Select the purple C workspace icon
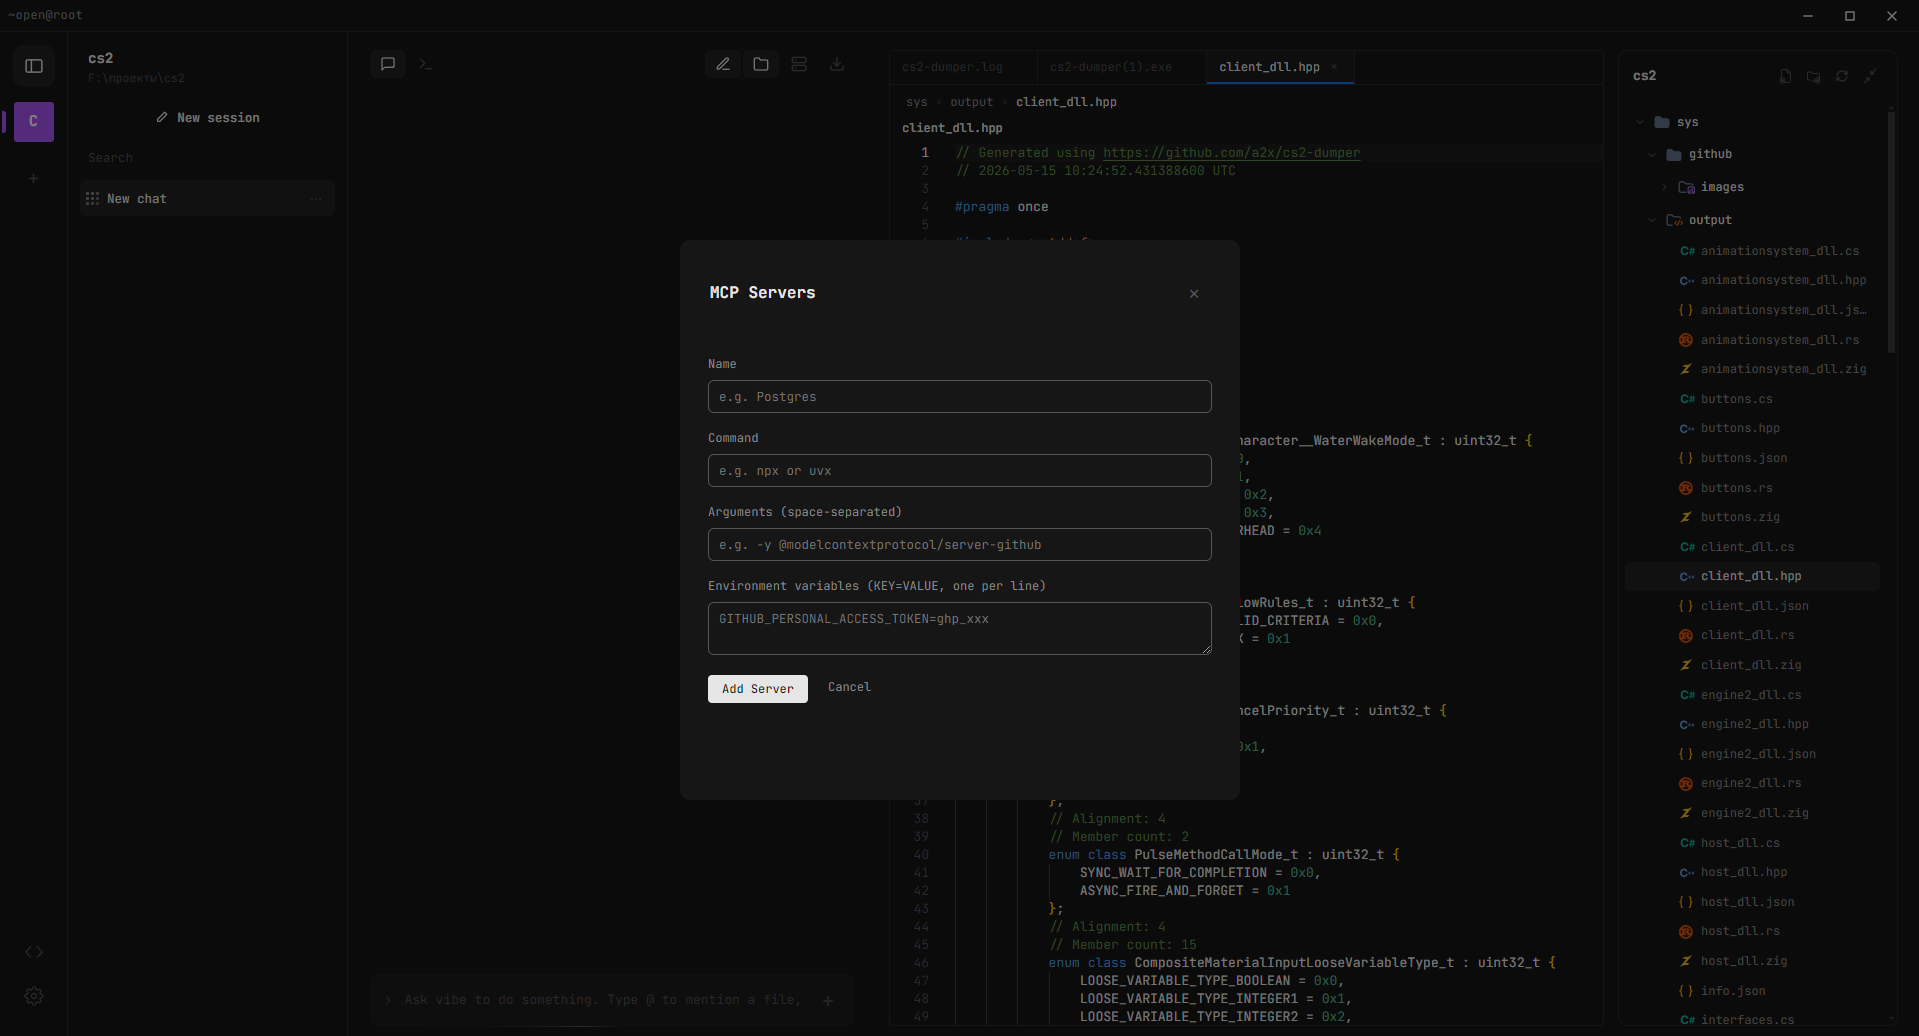The height and width of the screenshot is (1036, 1919). coord(34,122)
